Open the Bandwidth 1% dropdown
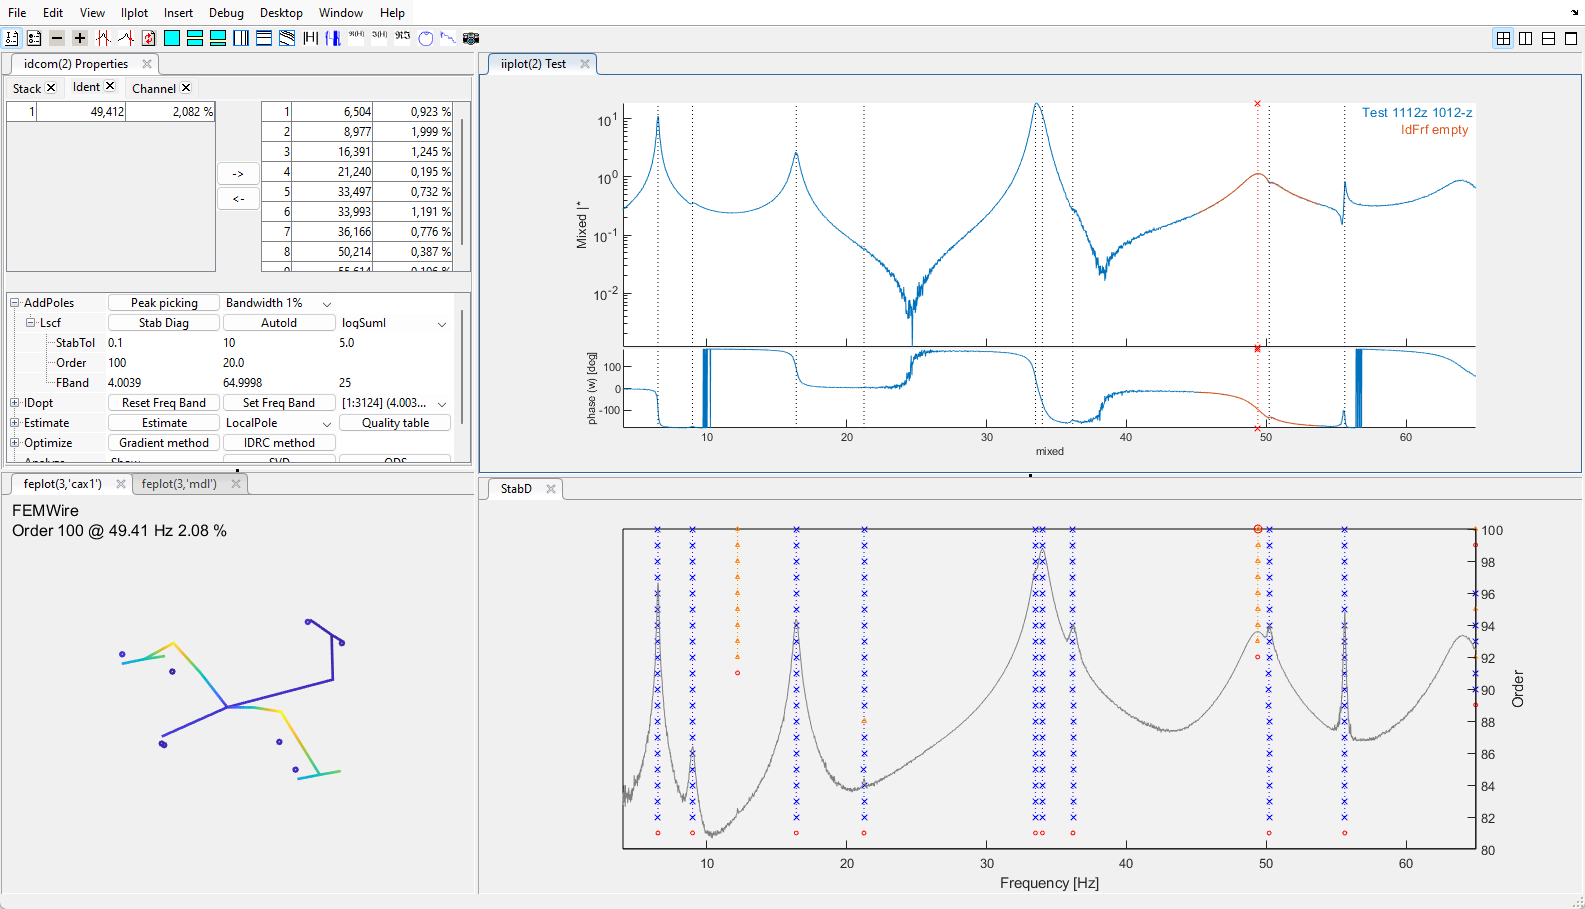1585x909 pixels. (327, 303)
